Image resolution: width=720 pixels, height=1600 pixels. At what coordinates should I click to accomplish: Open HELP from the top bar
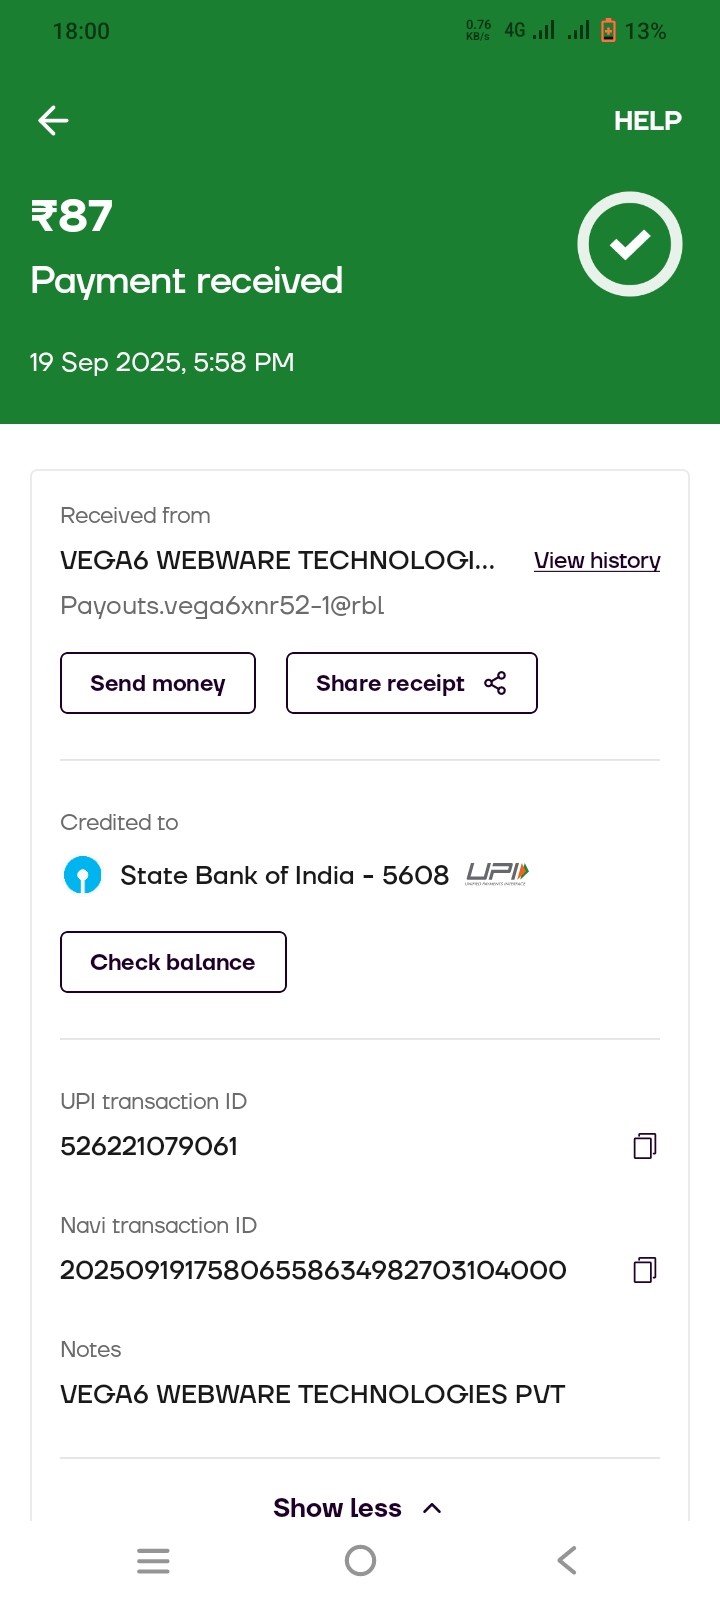point(647,121)
